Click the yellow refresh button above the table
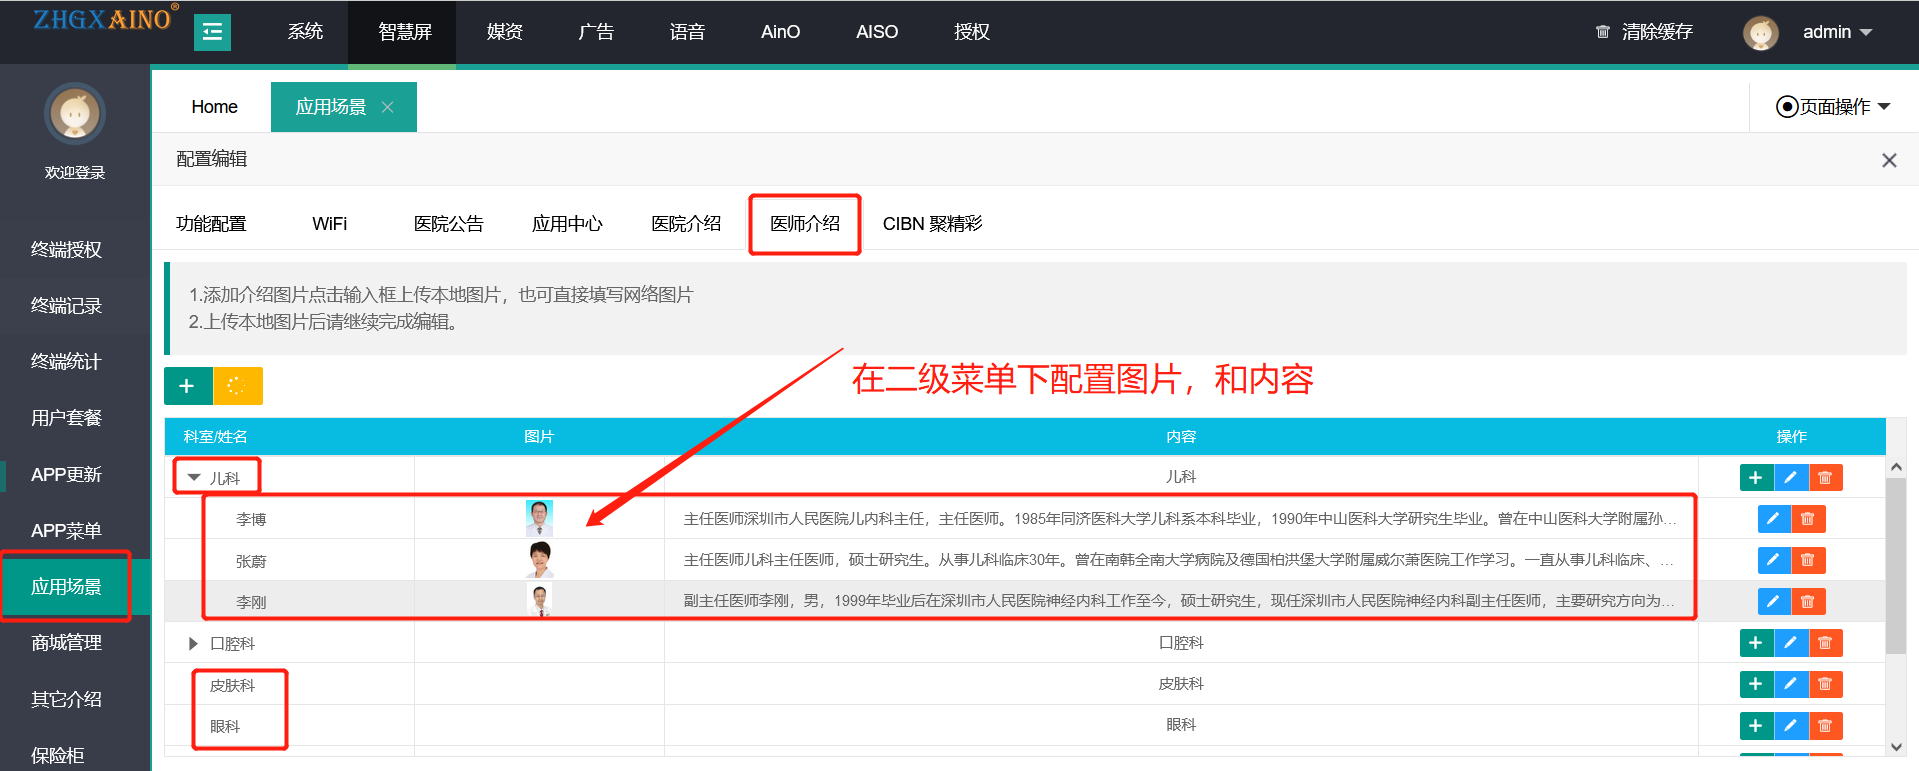 pos(238,386)
